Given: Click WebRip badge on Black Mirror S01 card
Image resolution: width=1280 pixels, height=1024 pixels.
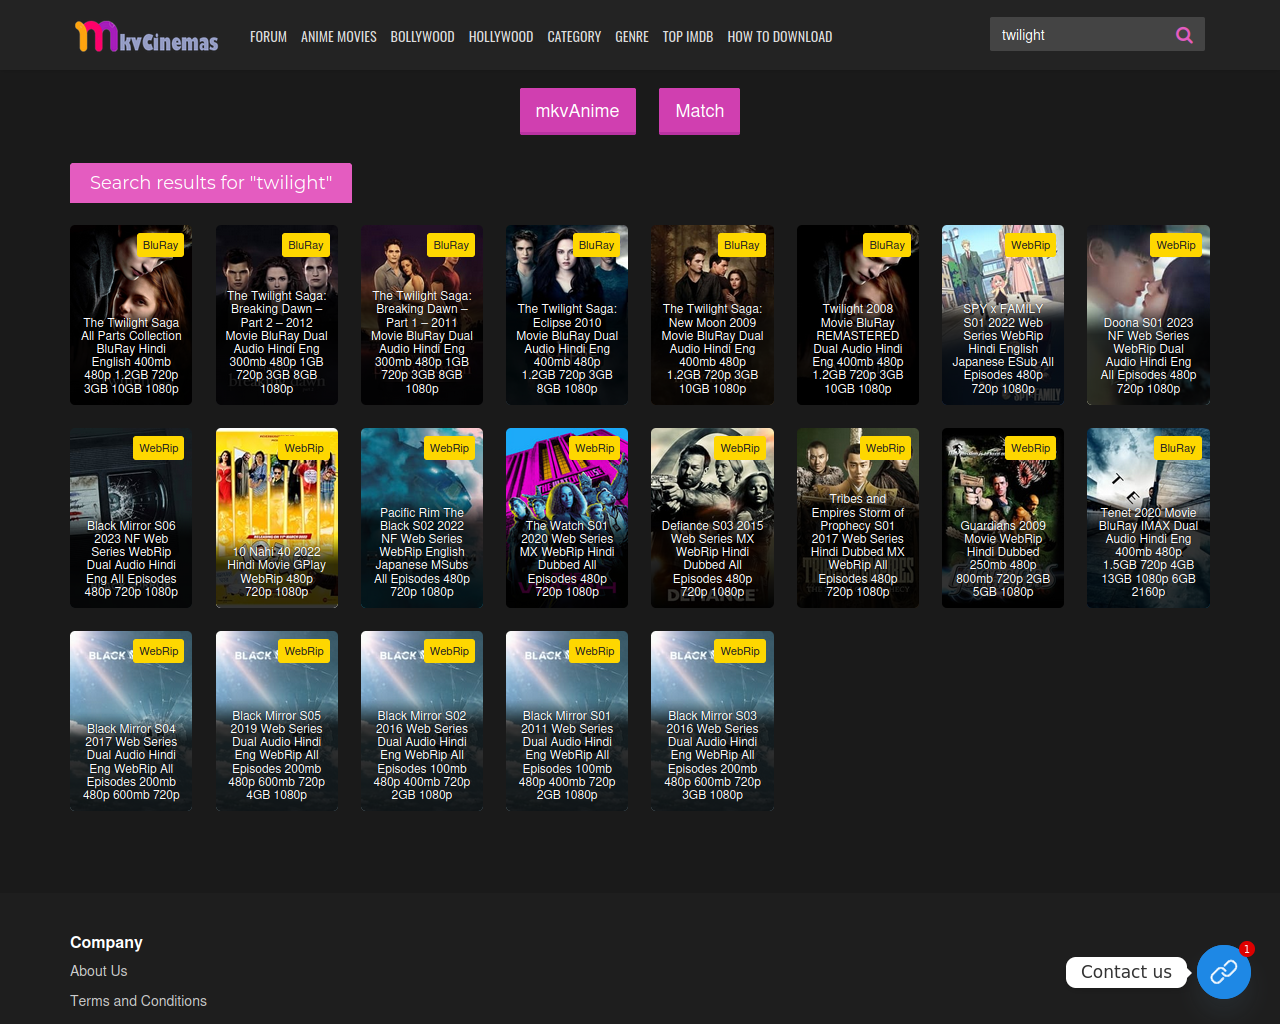Looking at the screenshot, I should point(594,651).
